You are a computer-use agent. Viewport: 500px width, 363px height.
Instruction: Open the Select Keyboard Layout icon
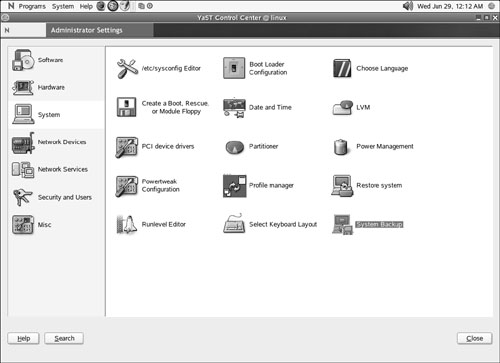click(234, 223)
